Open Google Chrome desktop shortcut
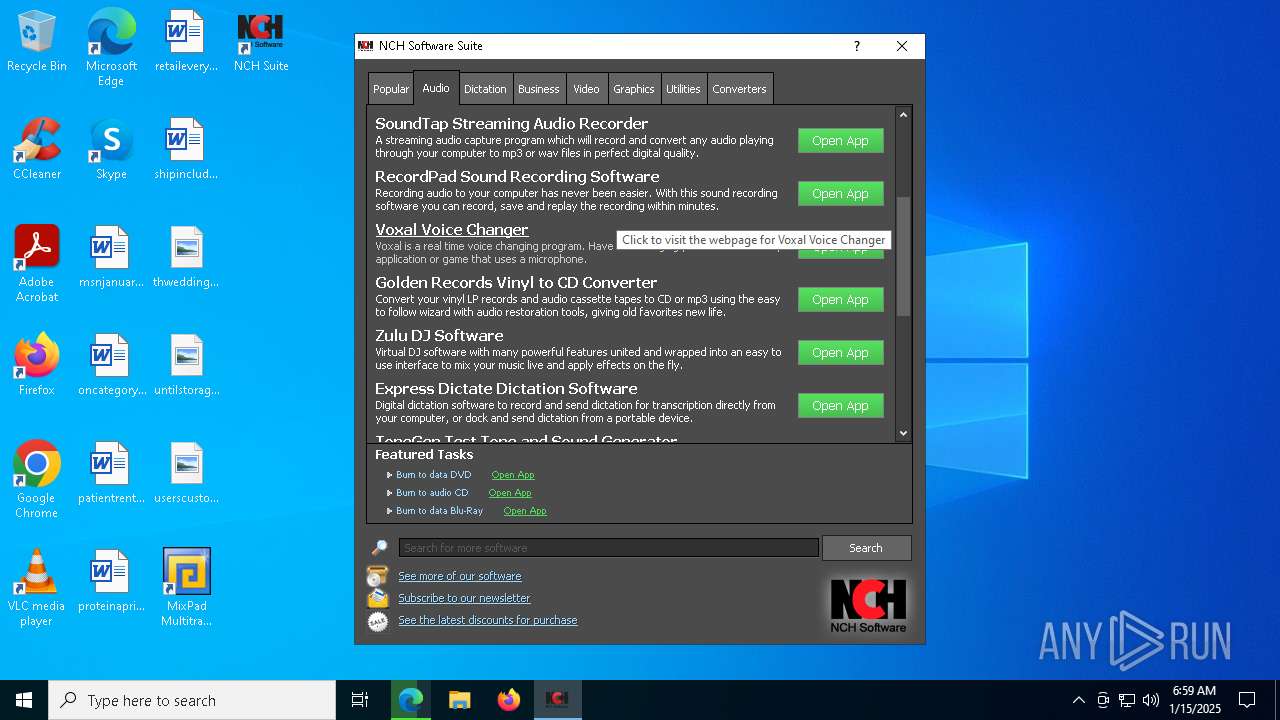The height and width of the screenshot is (720, 1280). (x=36, y=481)
